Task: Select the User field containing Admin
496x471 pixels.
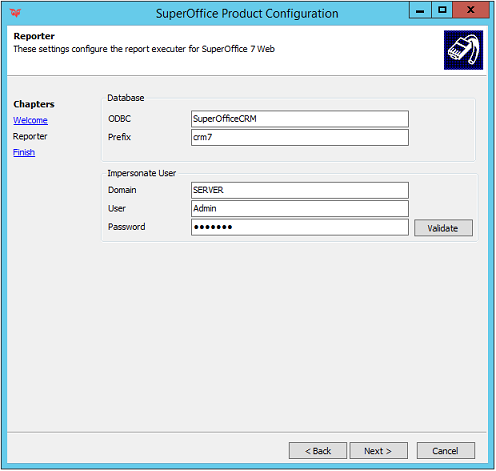Action: coord(300,209)
